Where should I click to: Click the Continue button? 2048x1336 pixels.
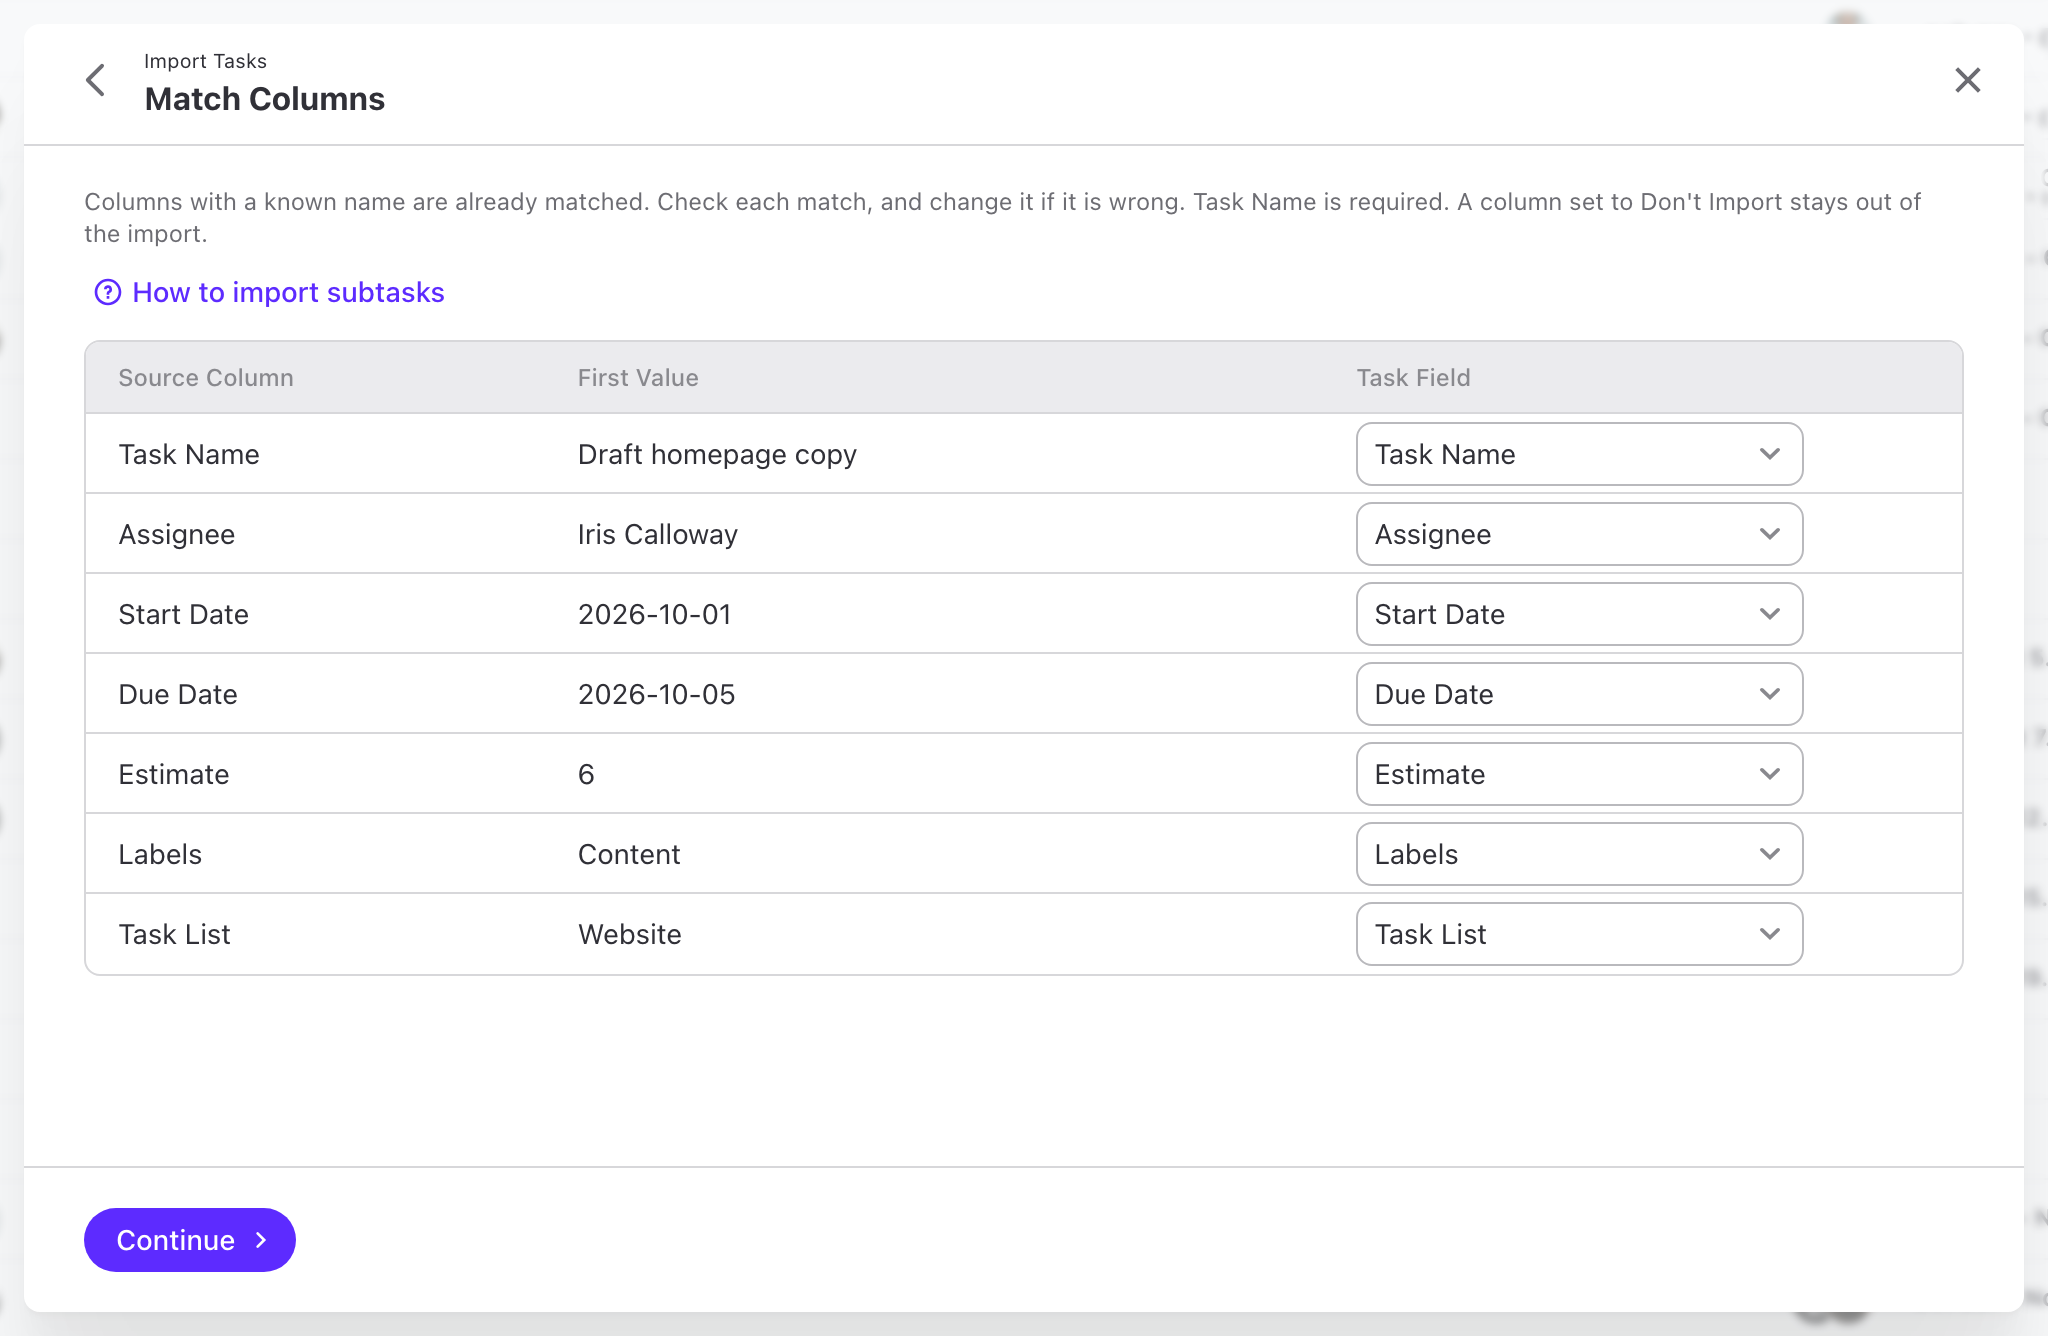click(190, 1240)
